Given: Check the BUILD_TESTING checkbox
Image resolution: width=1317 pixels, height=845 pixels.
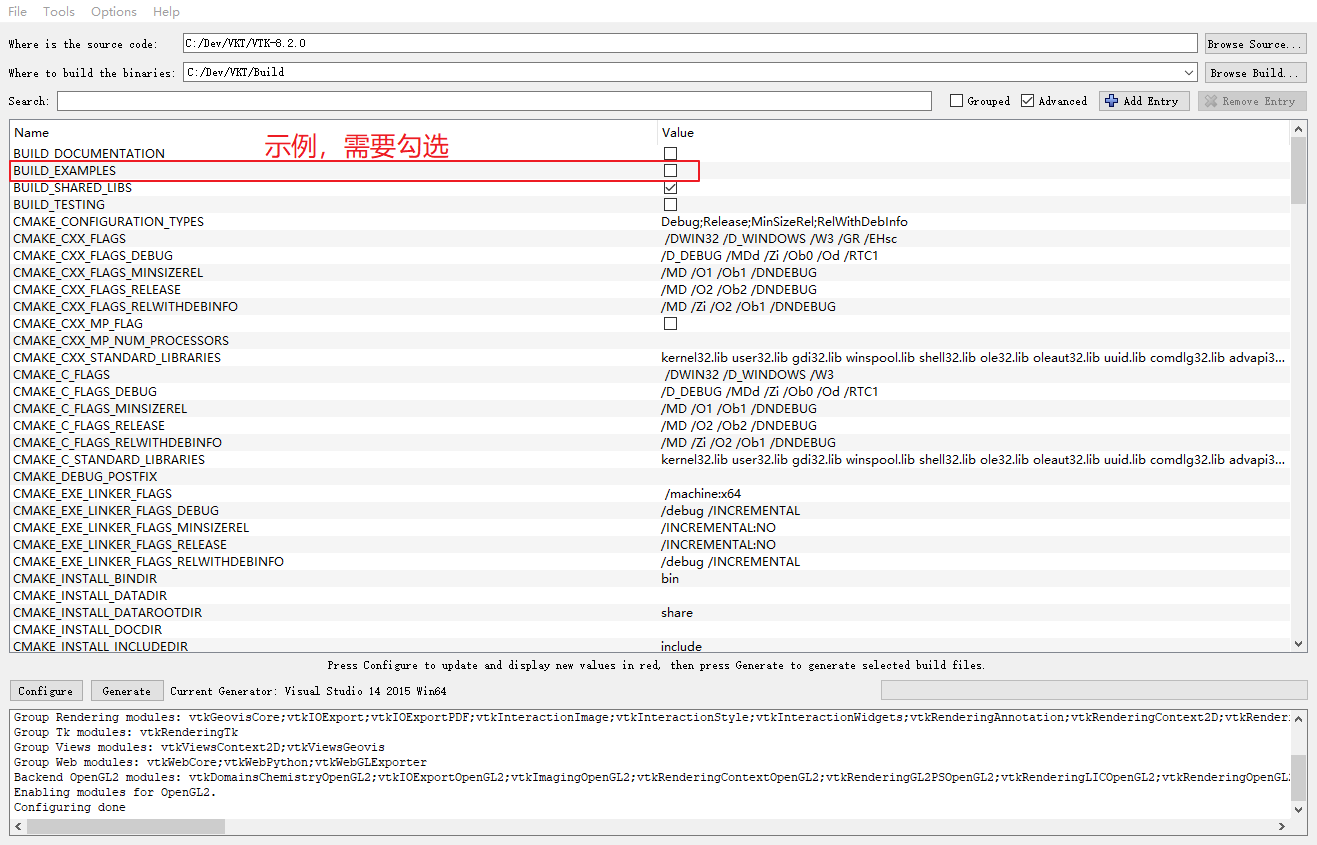Looking at the screenshot, I should pos(671,204).
